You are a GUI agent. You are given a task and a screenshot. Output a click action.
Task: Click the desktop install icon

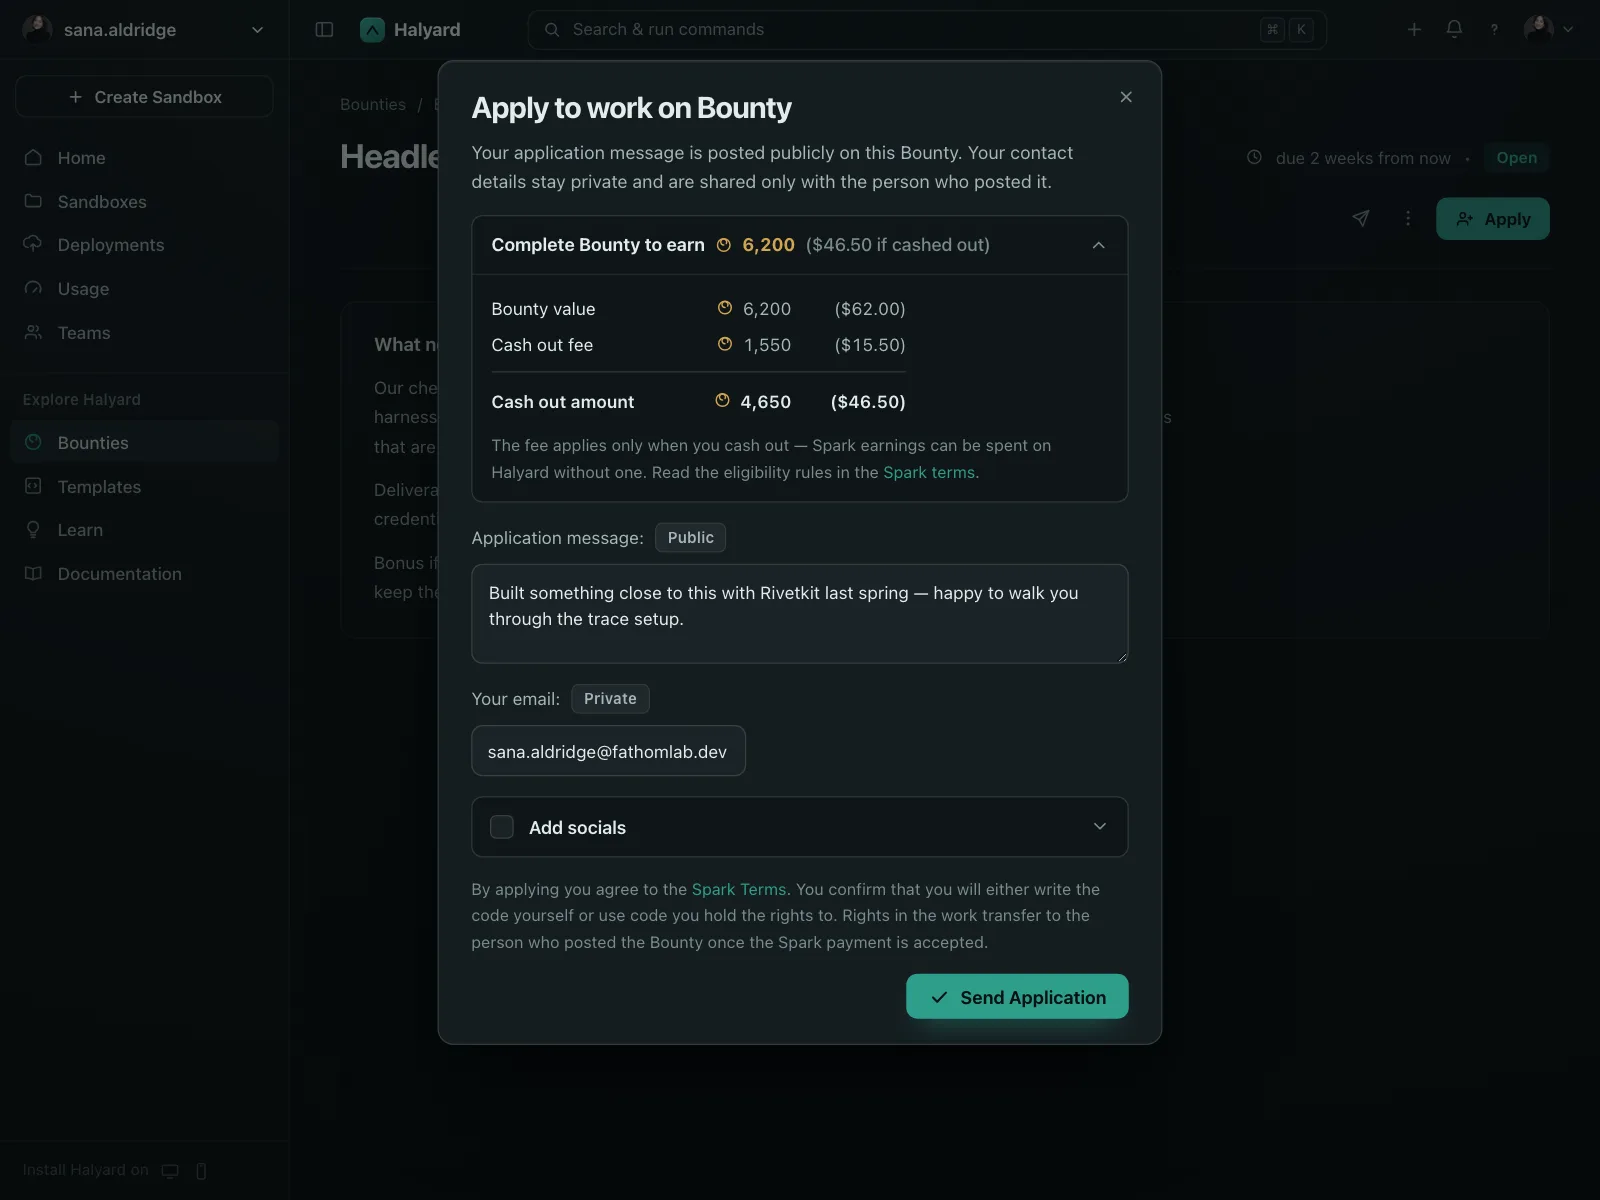(170, 1171)
